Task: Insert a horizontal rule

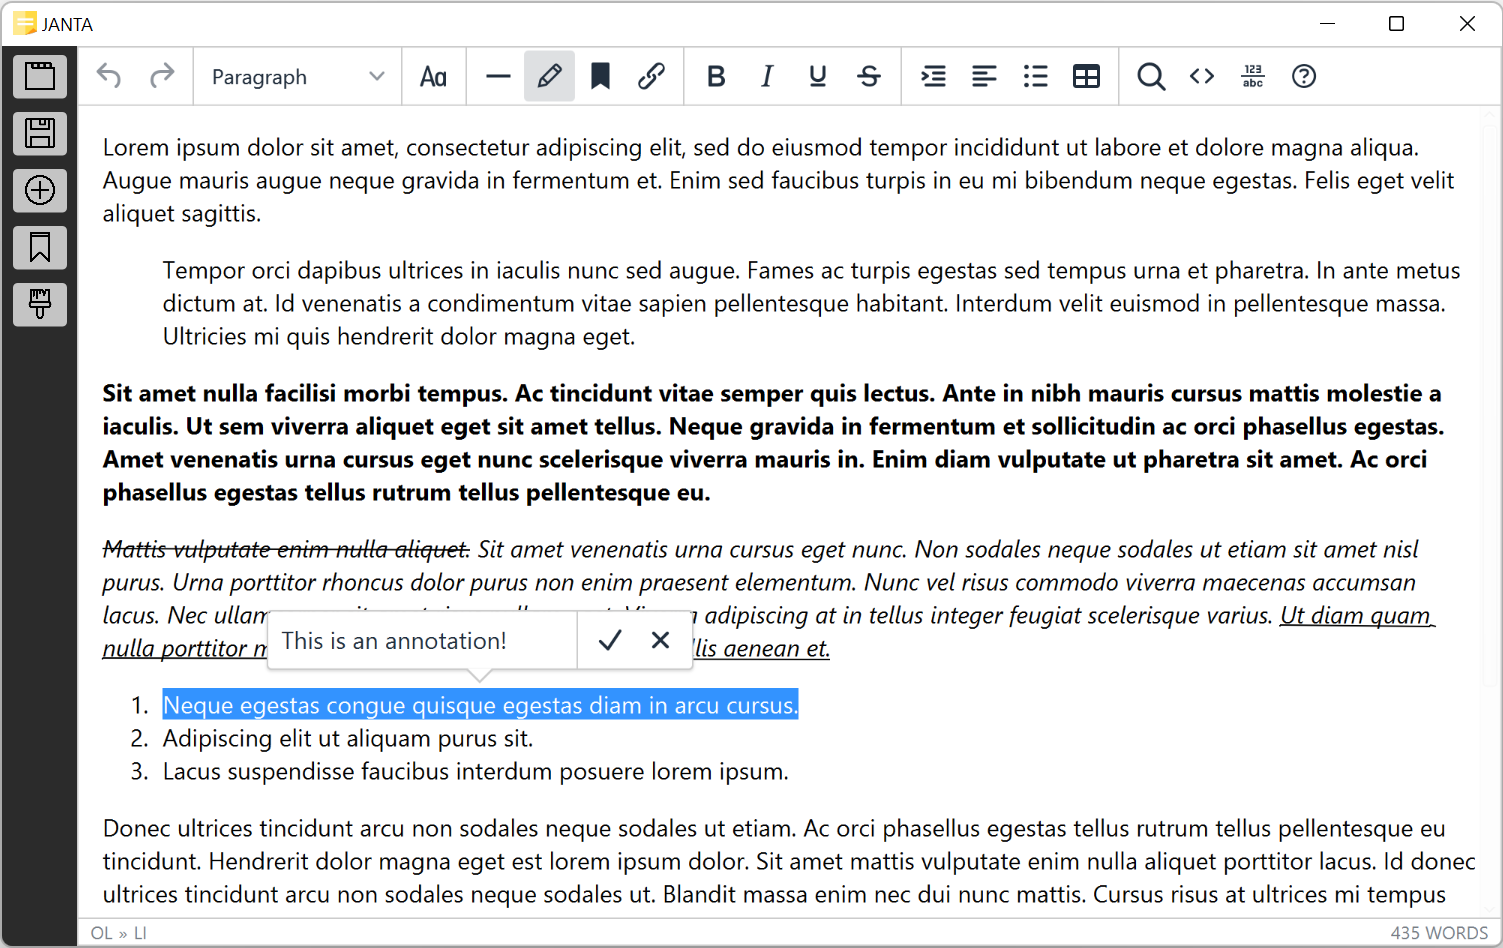Action: [x=498, y=77]
